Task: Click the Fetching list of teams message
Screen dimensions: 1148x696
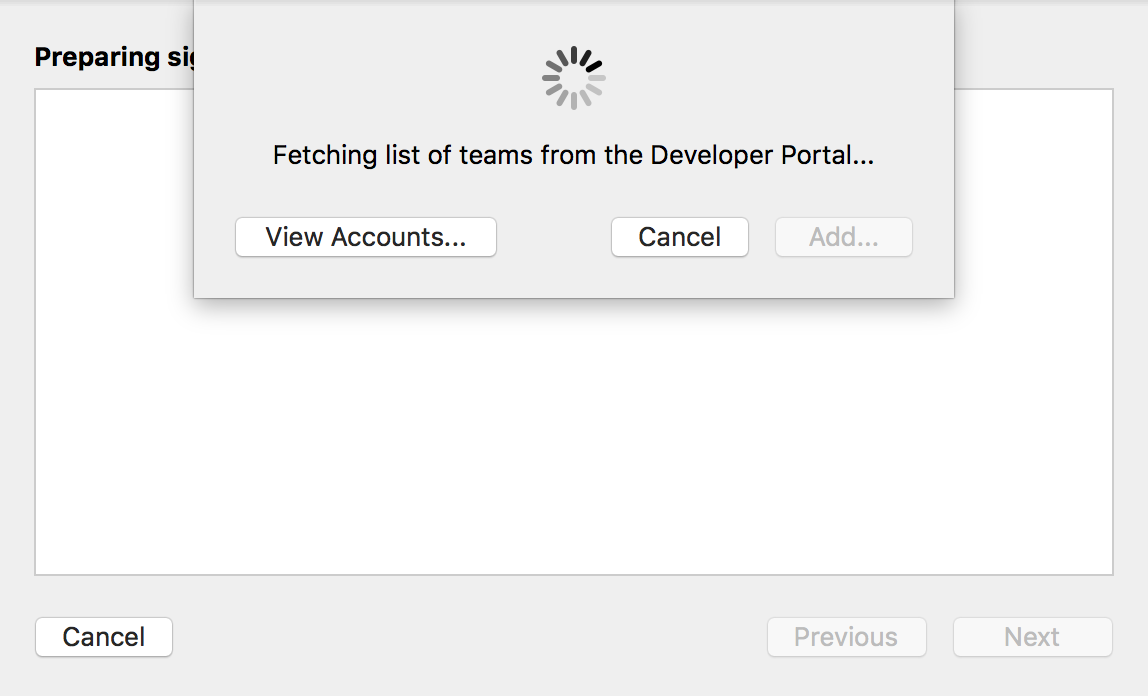Action: [573, 156]
